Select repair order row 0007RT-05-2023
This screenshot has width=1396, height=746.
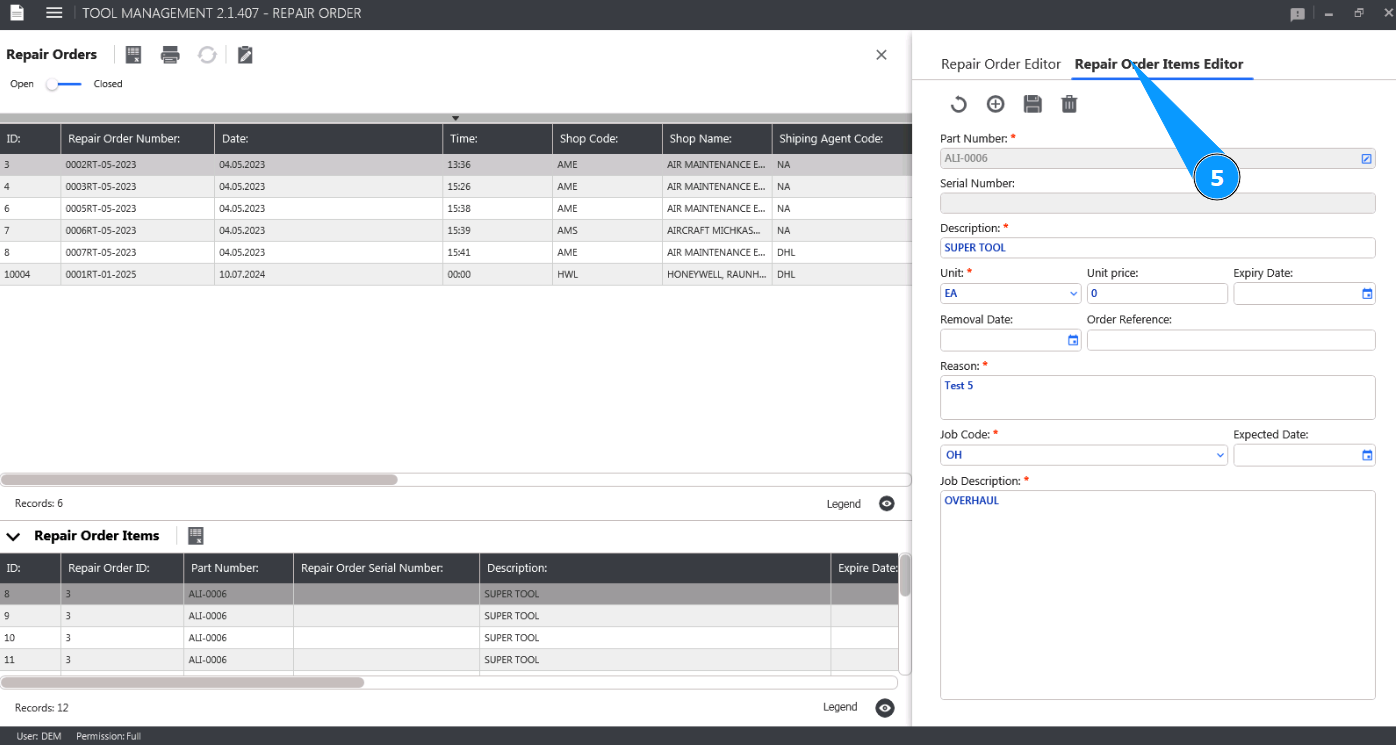click(456, 253)
